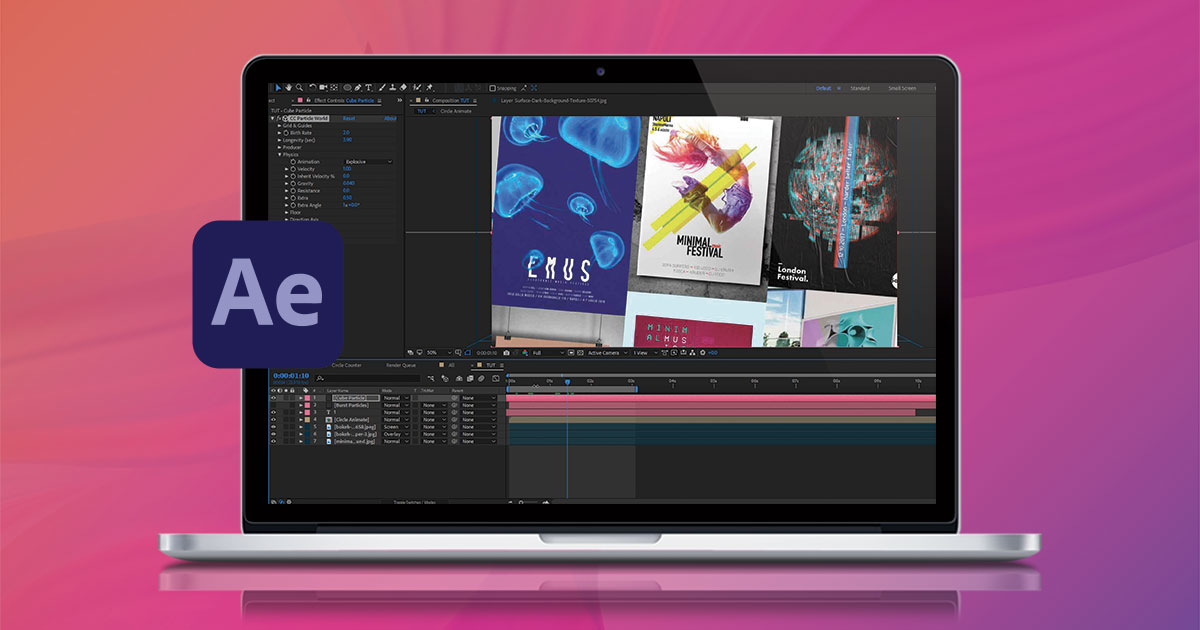The image size is (1200, 630).
Task: Select the Pen tool
Action: pos(357,88)
